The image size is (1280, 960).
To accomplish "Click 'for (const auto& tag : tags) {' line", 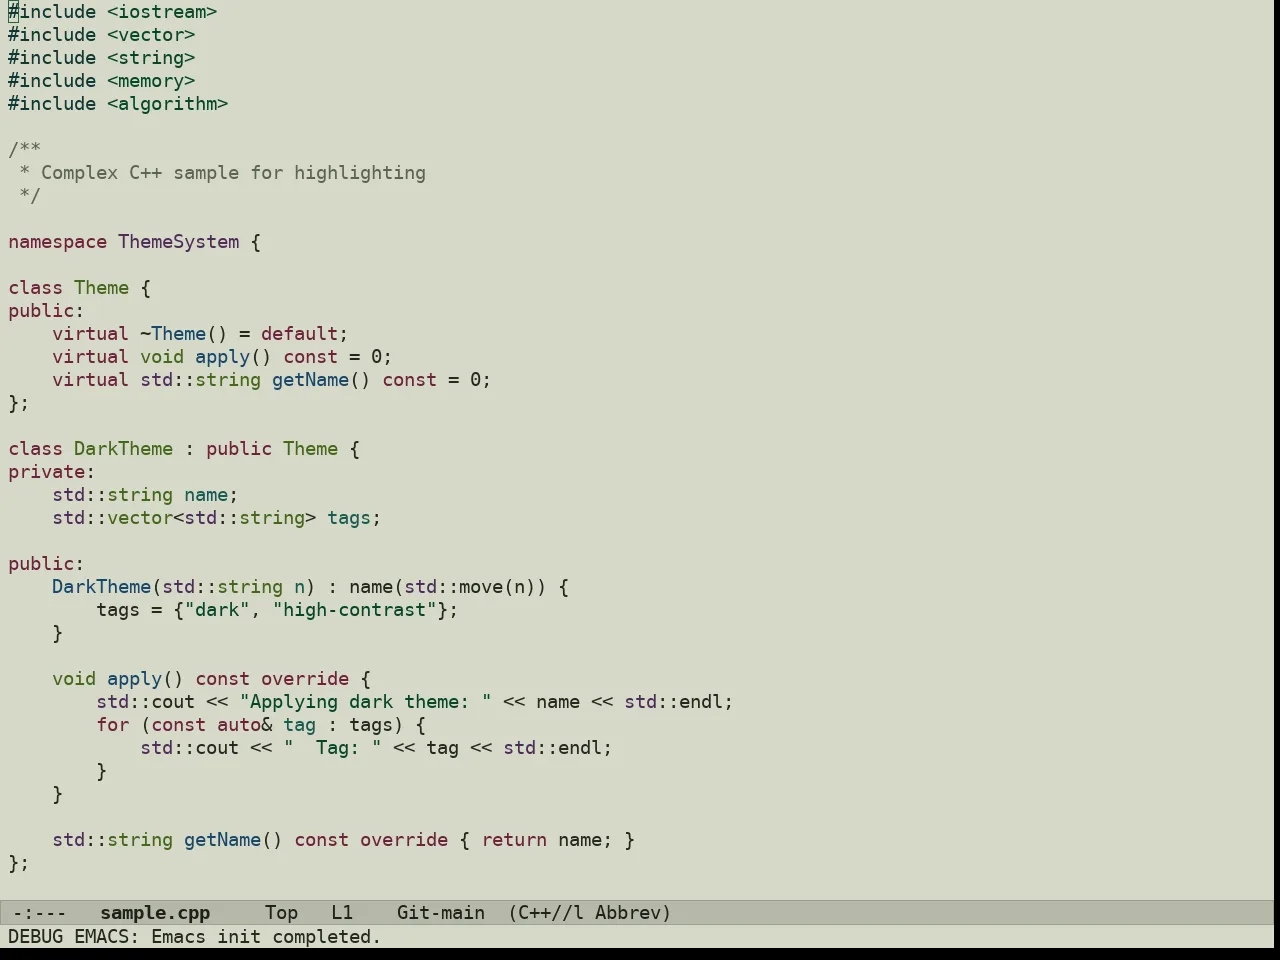I will [261, 725].
